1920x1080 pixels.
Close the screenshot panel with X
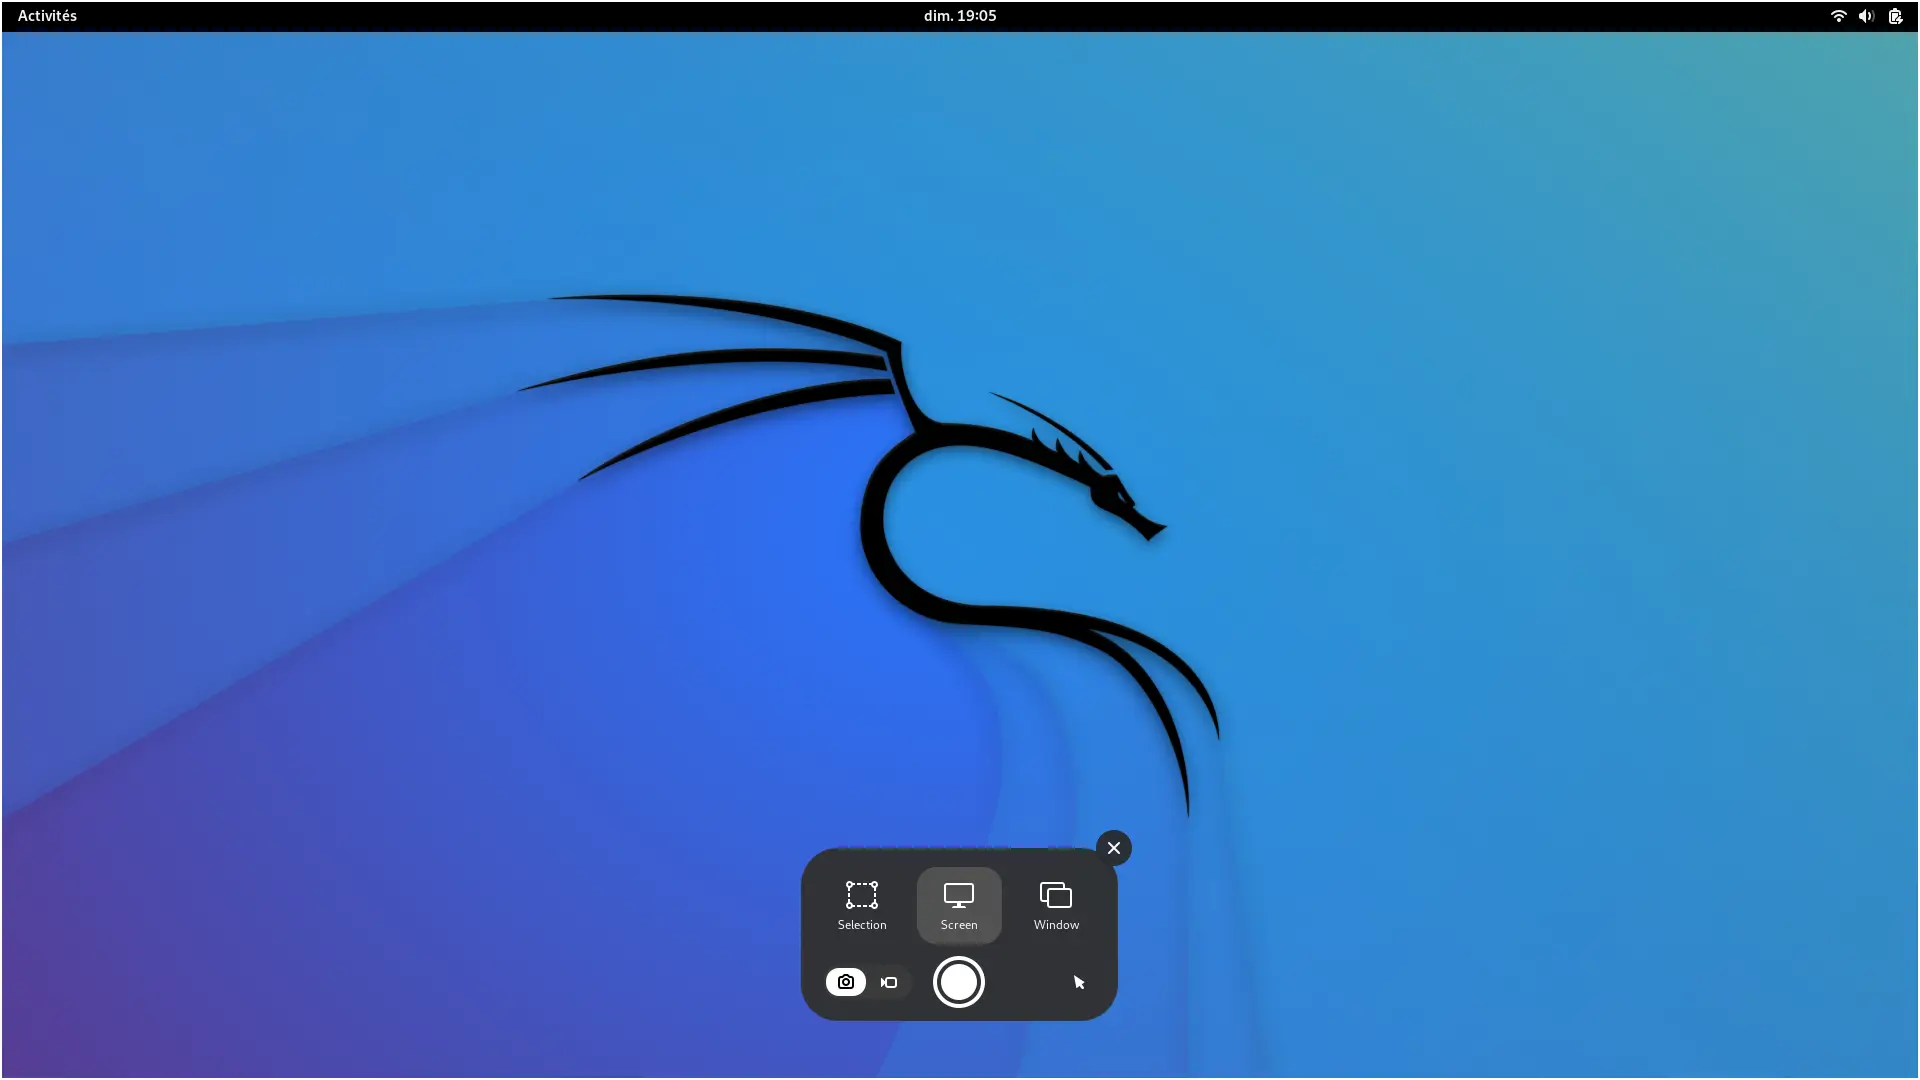(1113, 848)
